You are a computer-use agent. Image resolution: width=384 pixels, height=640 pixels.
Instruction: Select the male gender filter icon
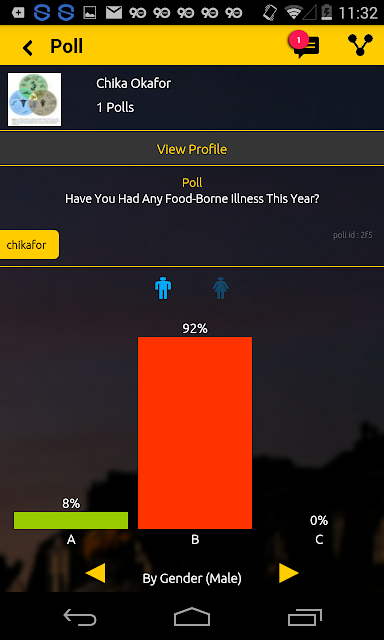pos(163,288)
